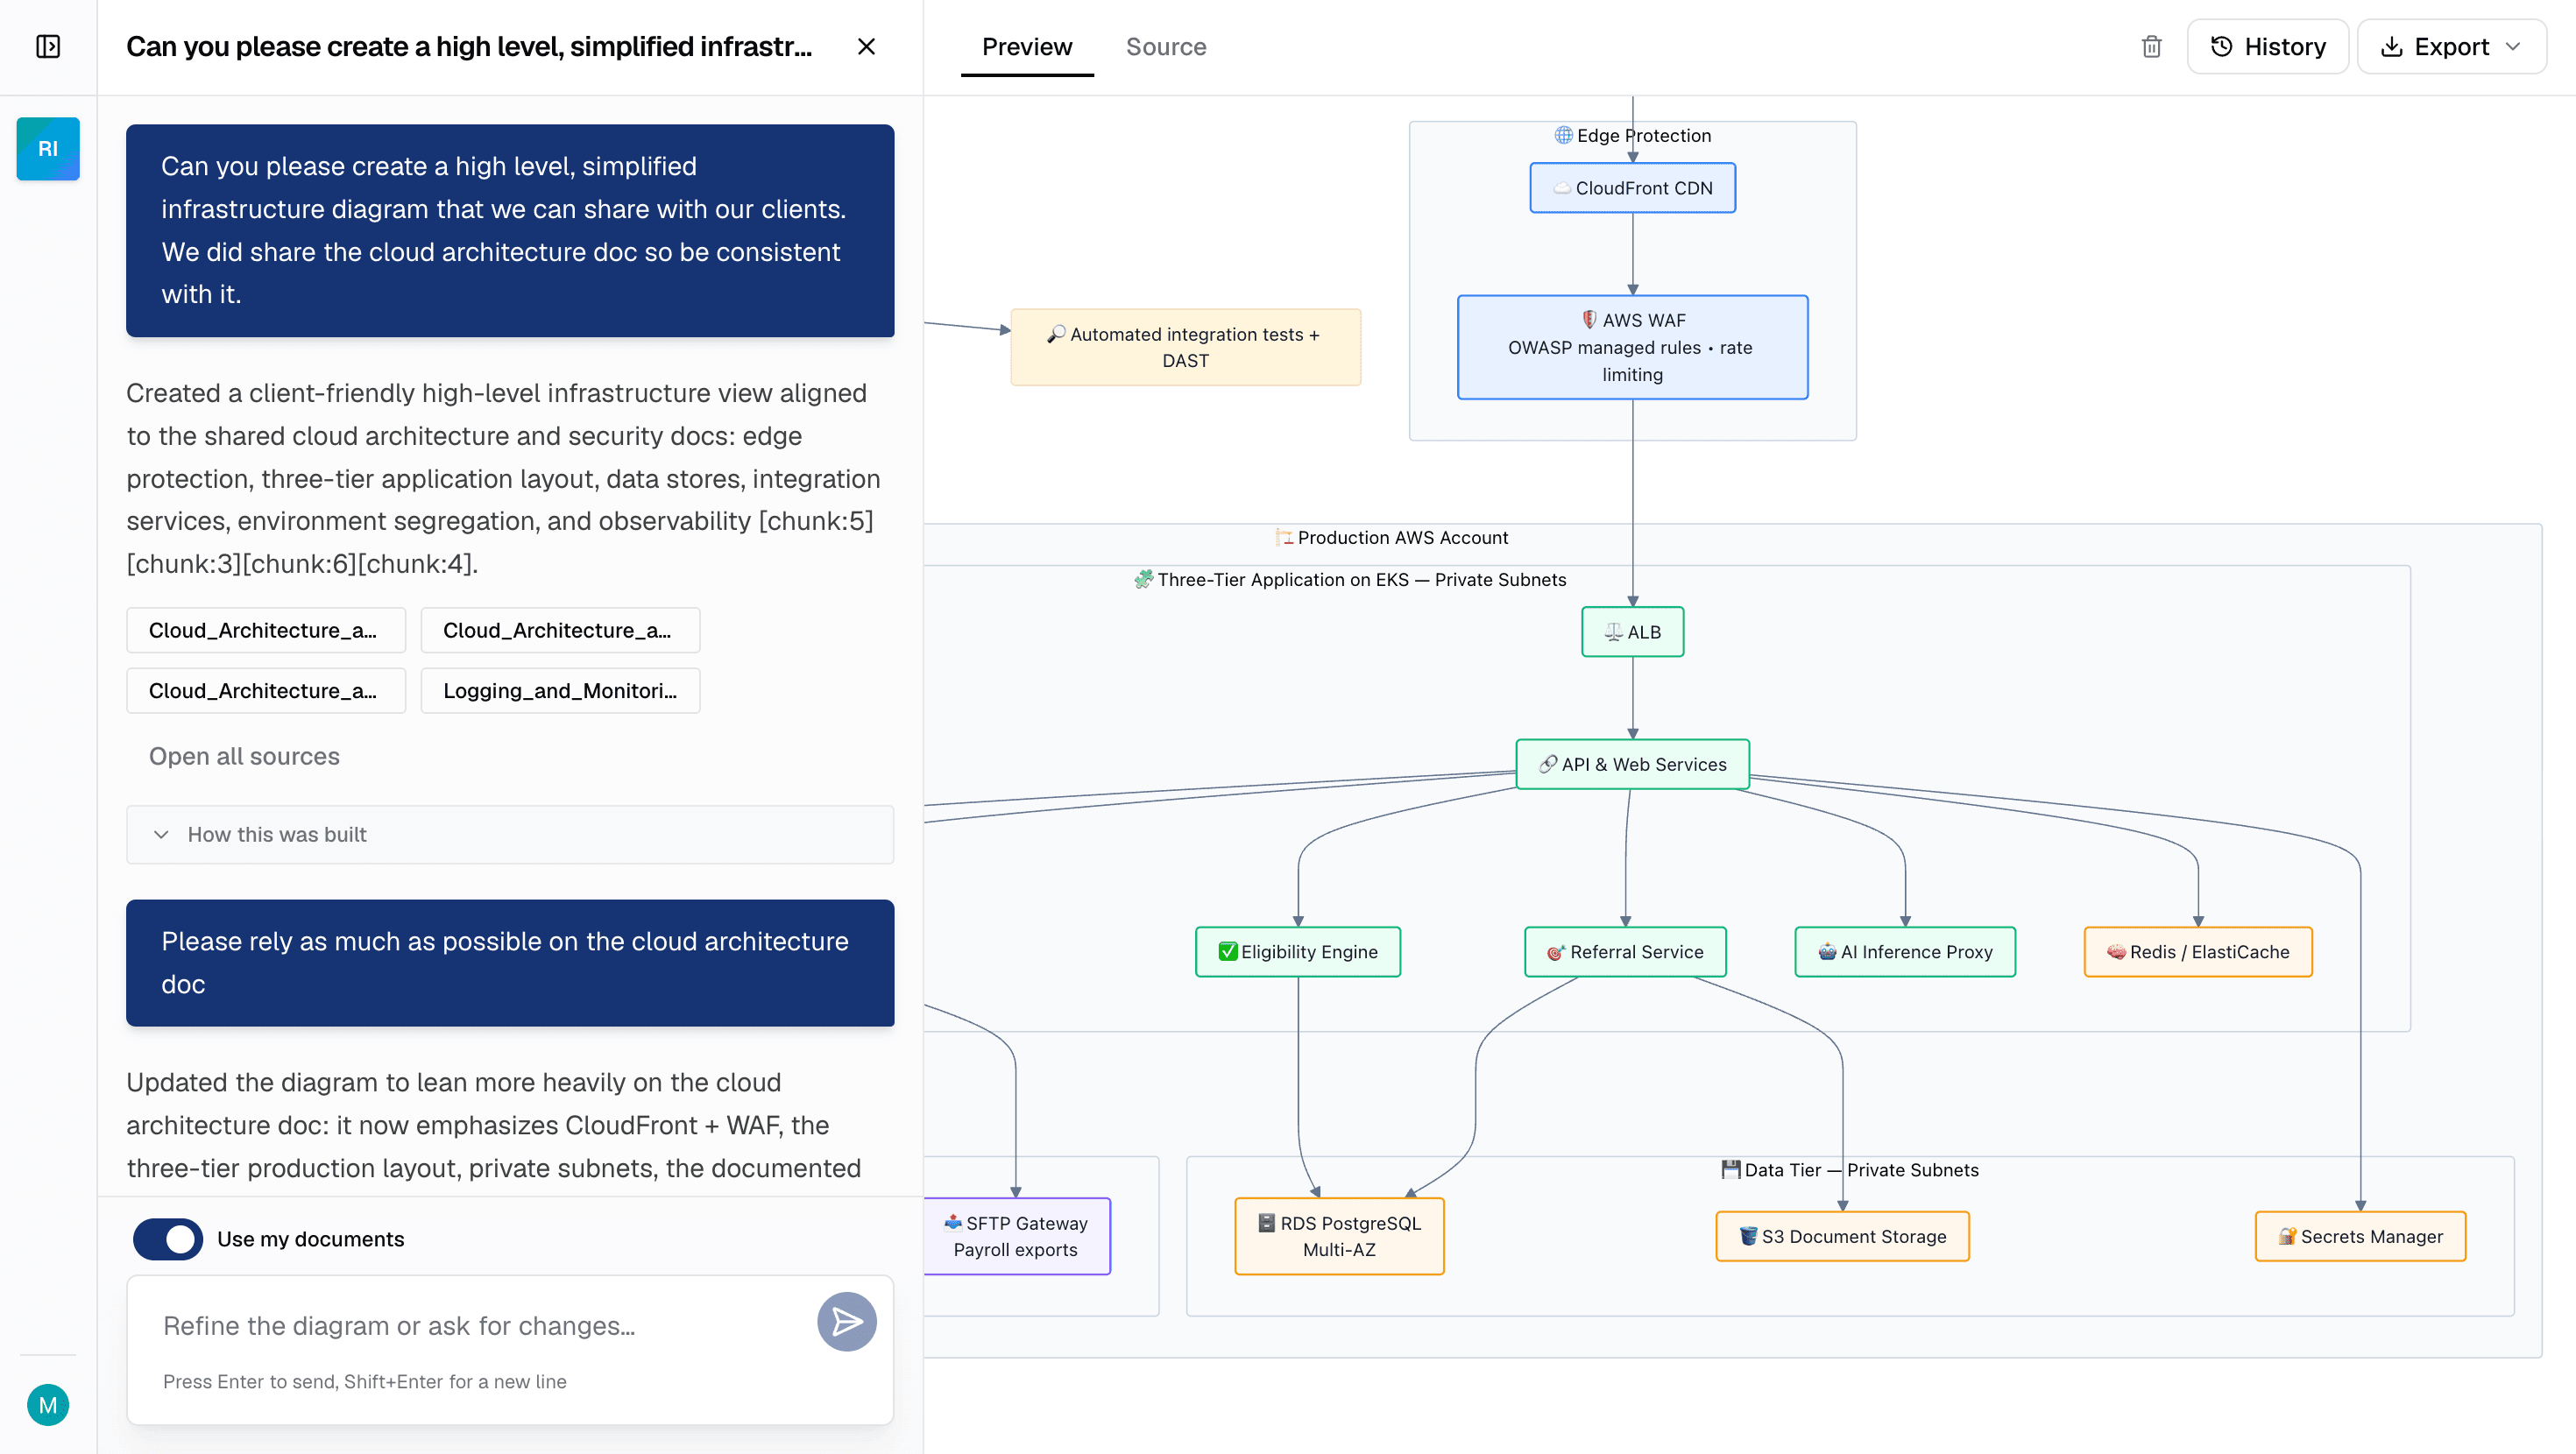Screen dimensions: 2576x1454
Task: Click the scales icon on ALB node
Action: click(1613, 632)
